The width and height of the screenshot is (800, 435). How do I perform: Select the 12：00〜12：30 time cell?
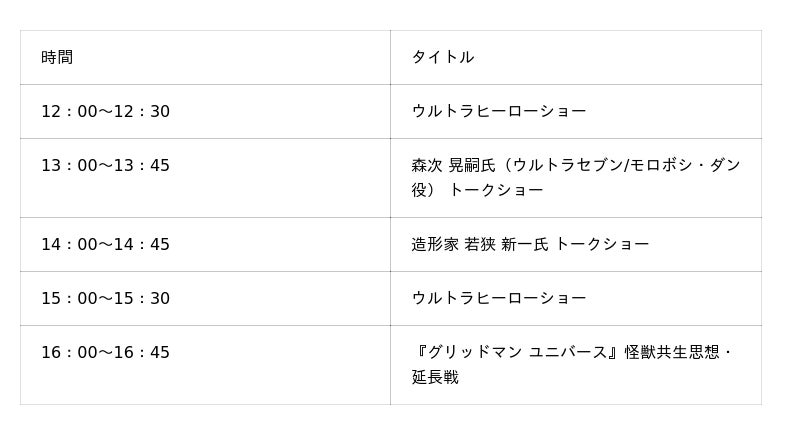pyautogui.click(x=105, y=111)
